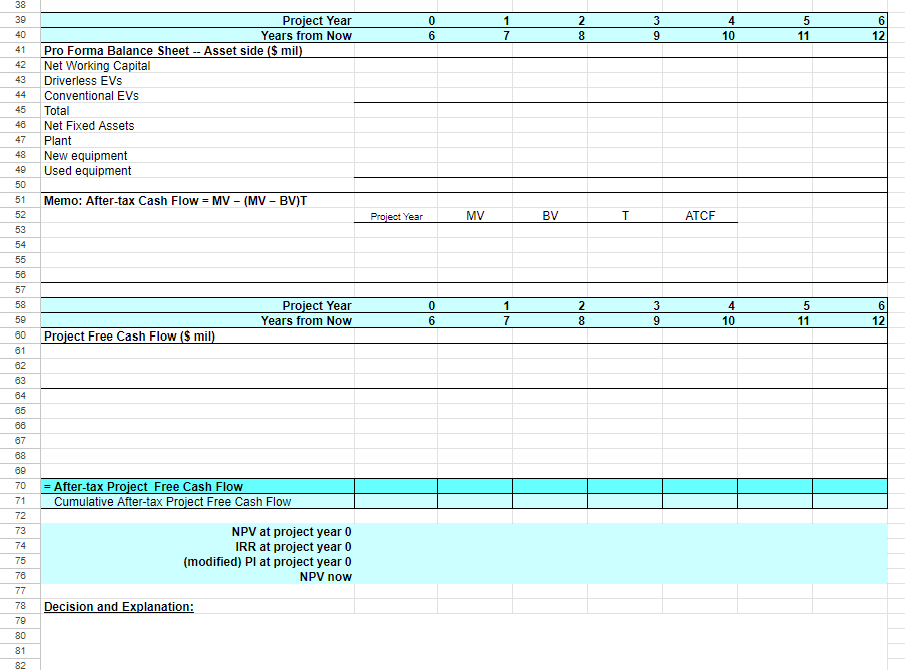
Task: Select the 'BV' column header cell
Action: (550, 216)
